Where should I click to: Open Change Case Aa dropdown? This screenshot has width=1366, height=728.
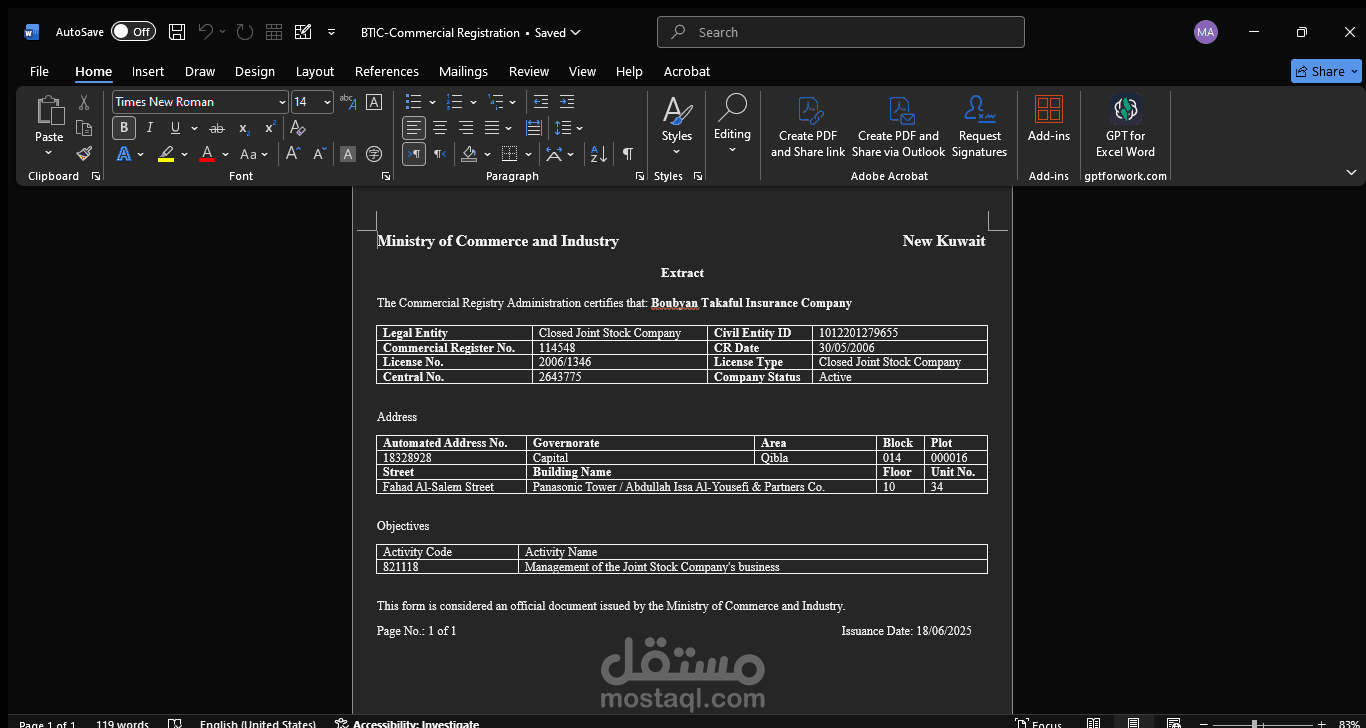coord(254,154)
